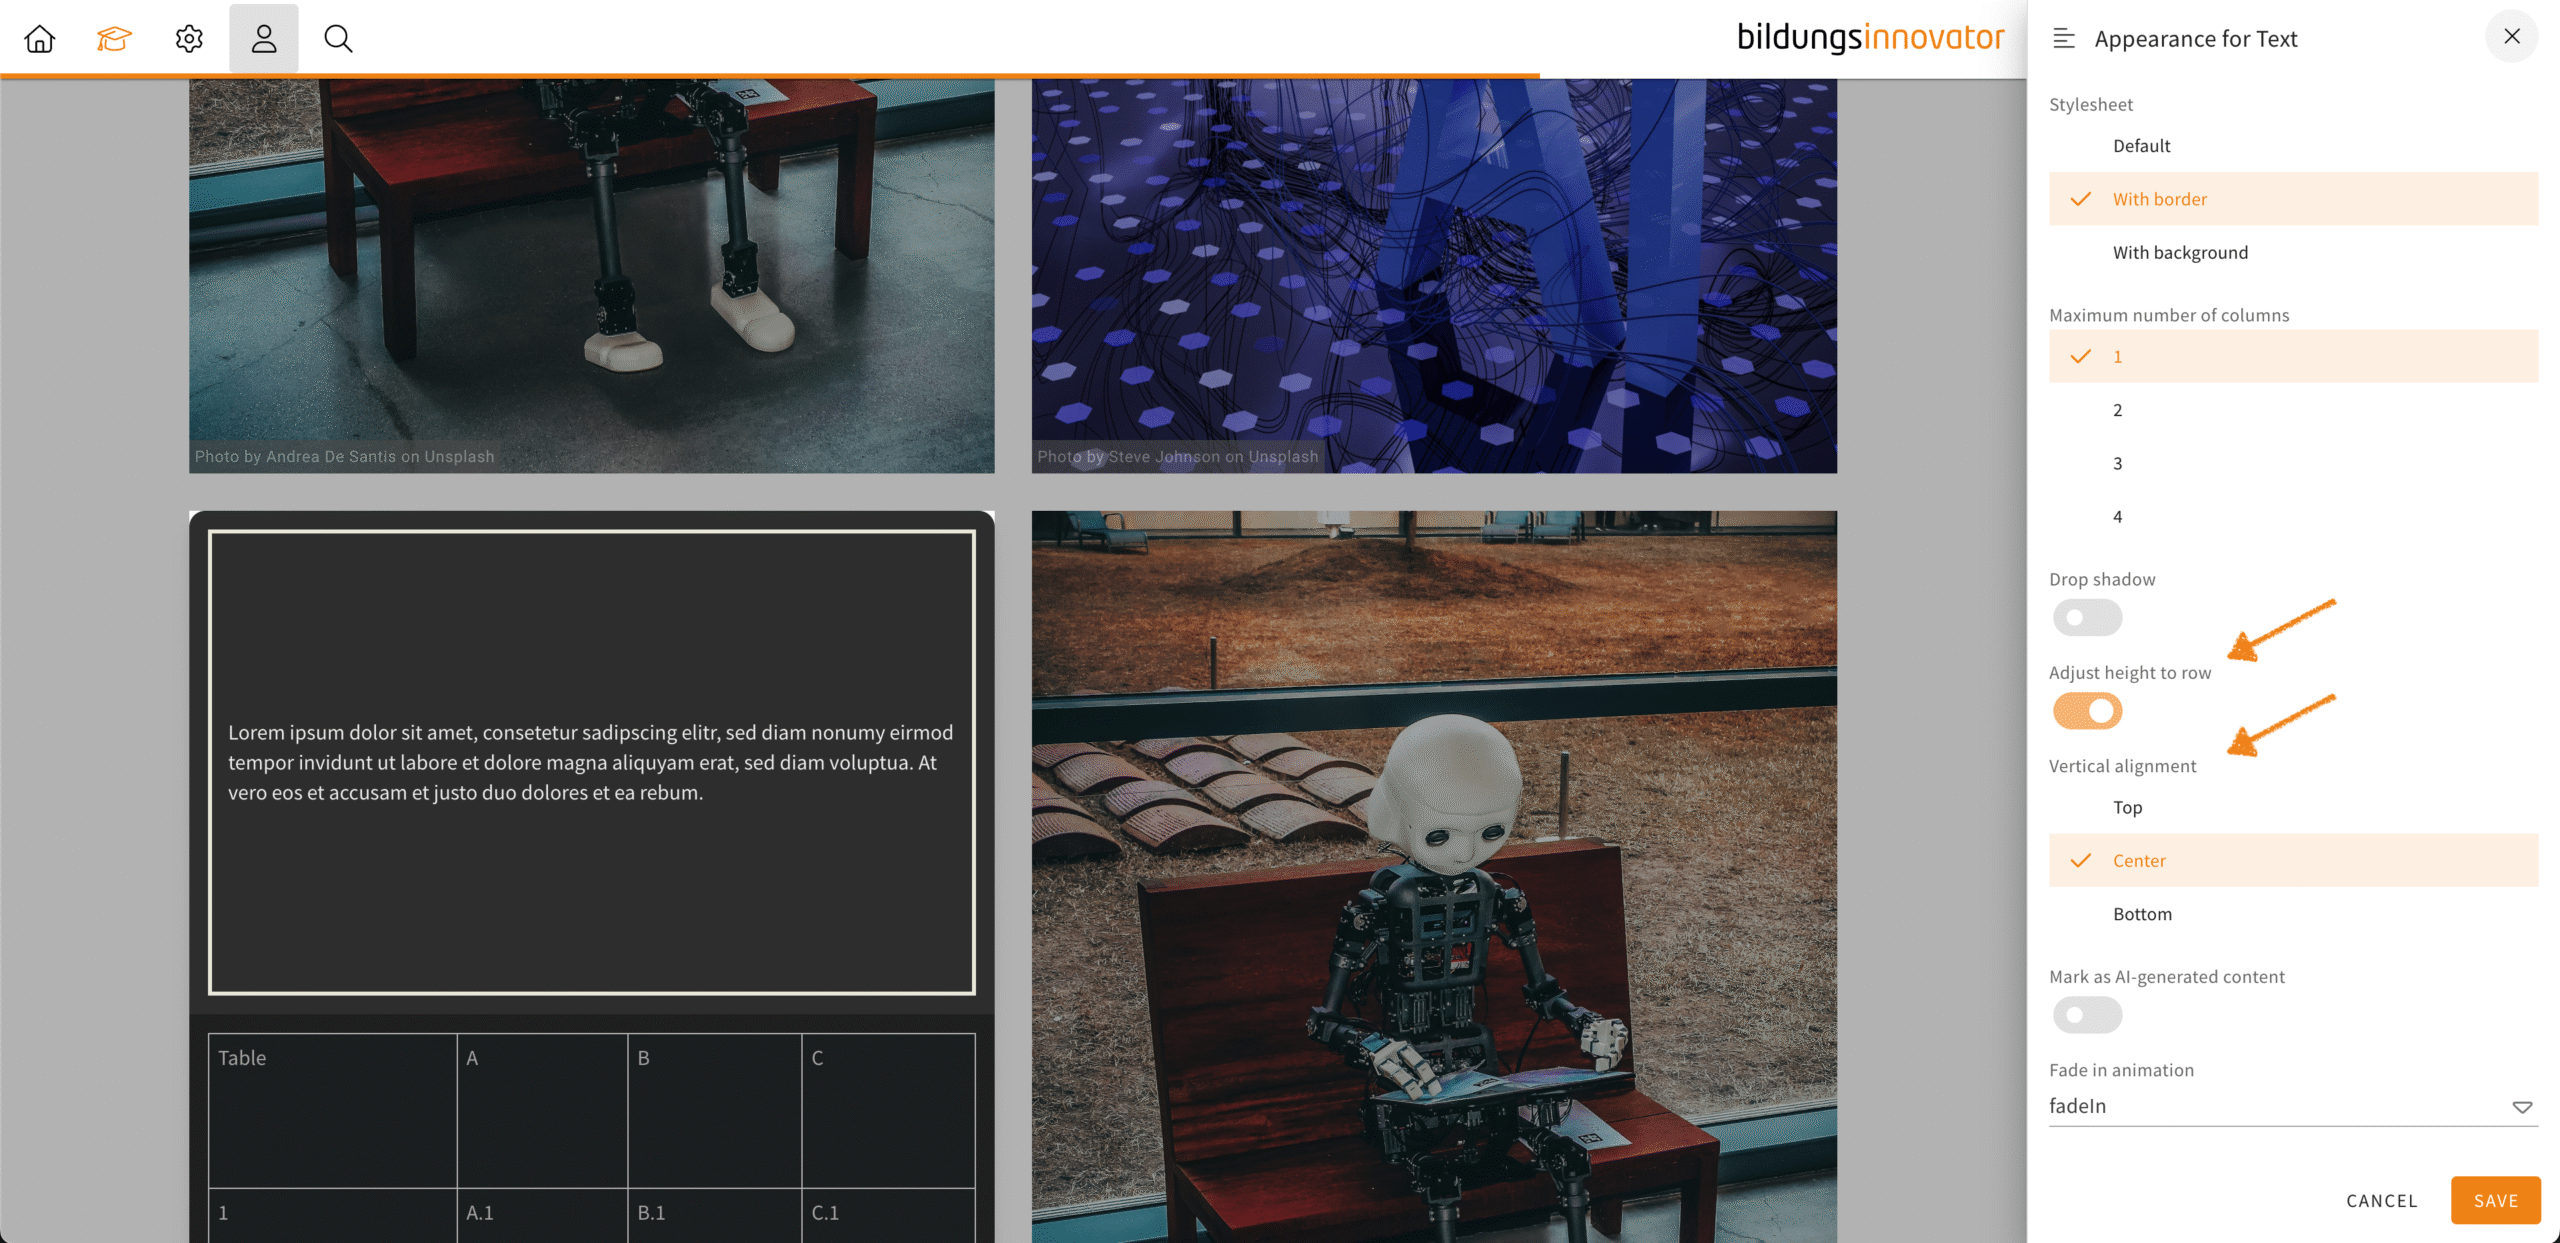
Task: Click the CANCEL button
Action: pyautogui.click(x=2381, y=1201)
